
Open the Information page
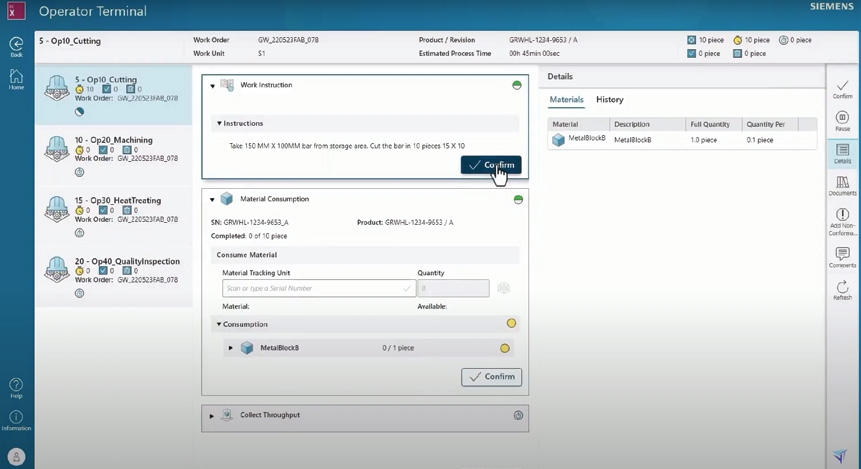click(16, 421)
